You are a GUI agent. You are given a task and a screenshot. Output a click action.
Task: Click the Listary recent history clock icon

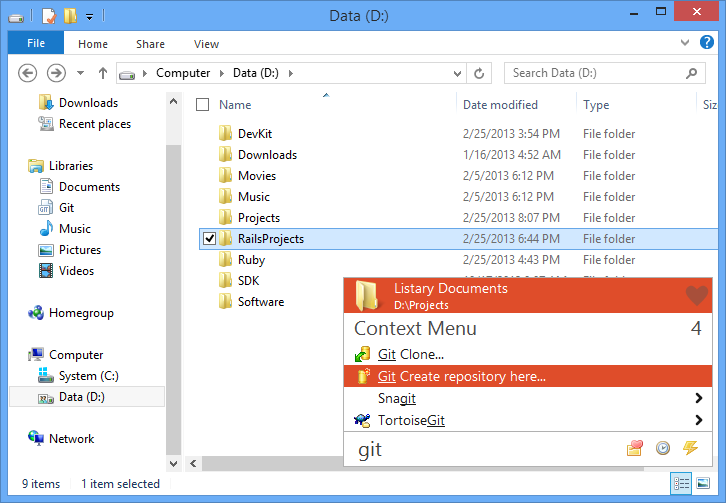coord(663,448)
